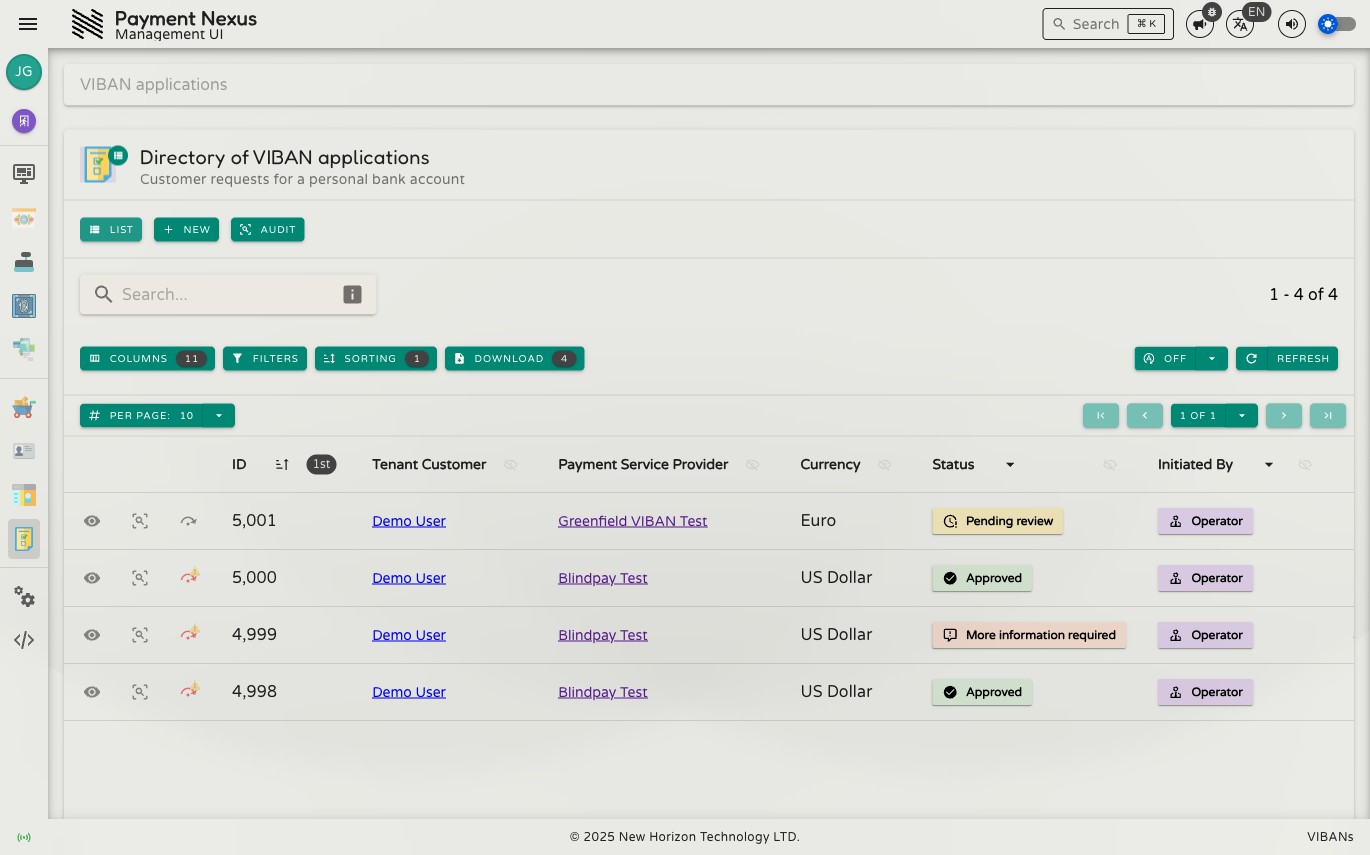Image resolution: width=1370 pixels, height=855 pixels.
Task: Open the hamburger main menu
Action: tap(28, 24)
